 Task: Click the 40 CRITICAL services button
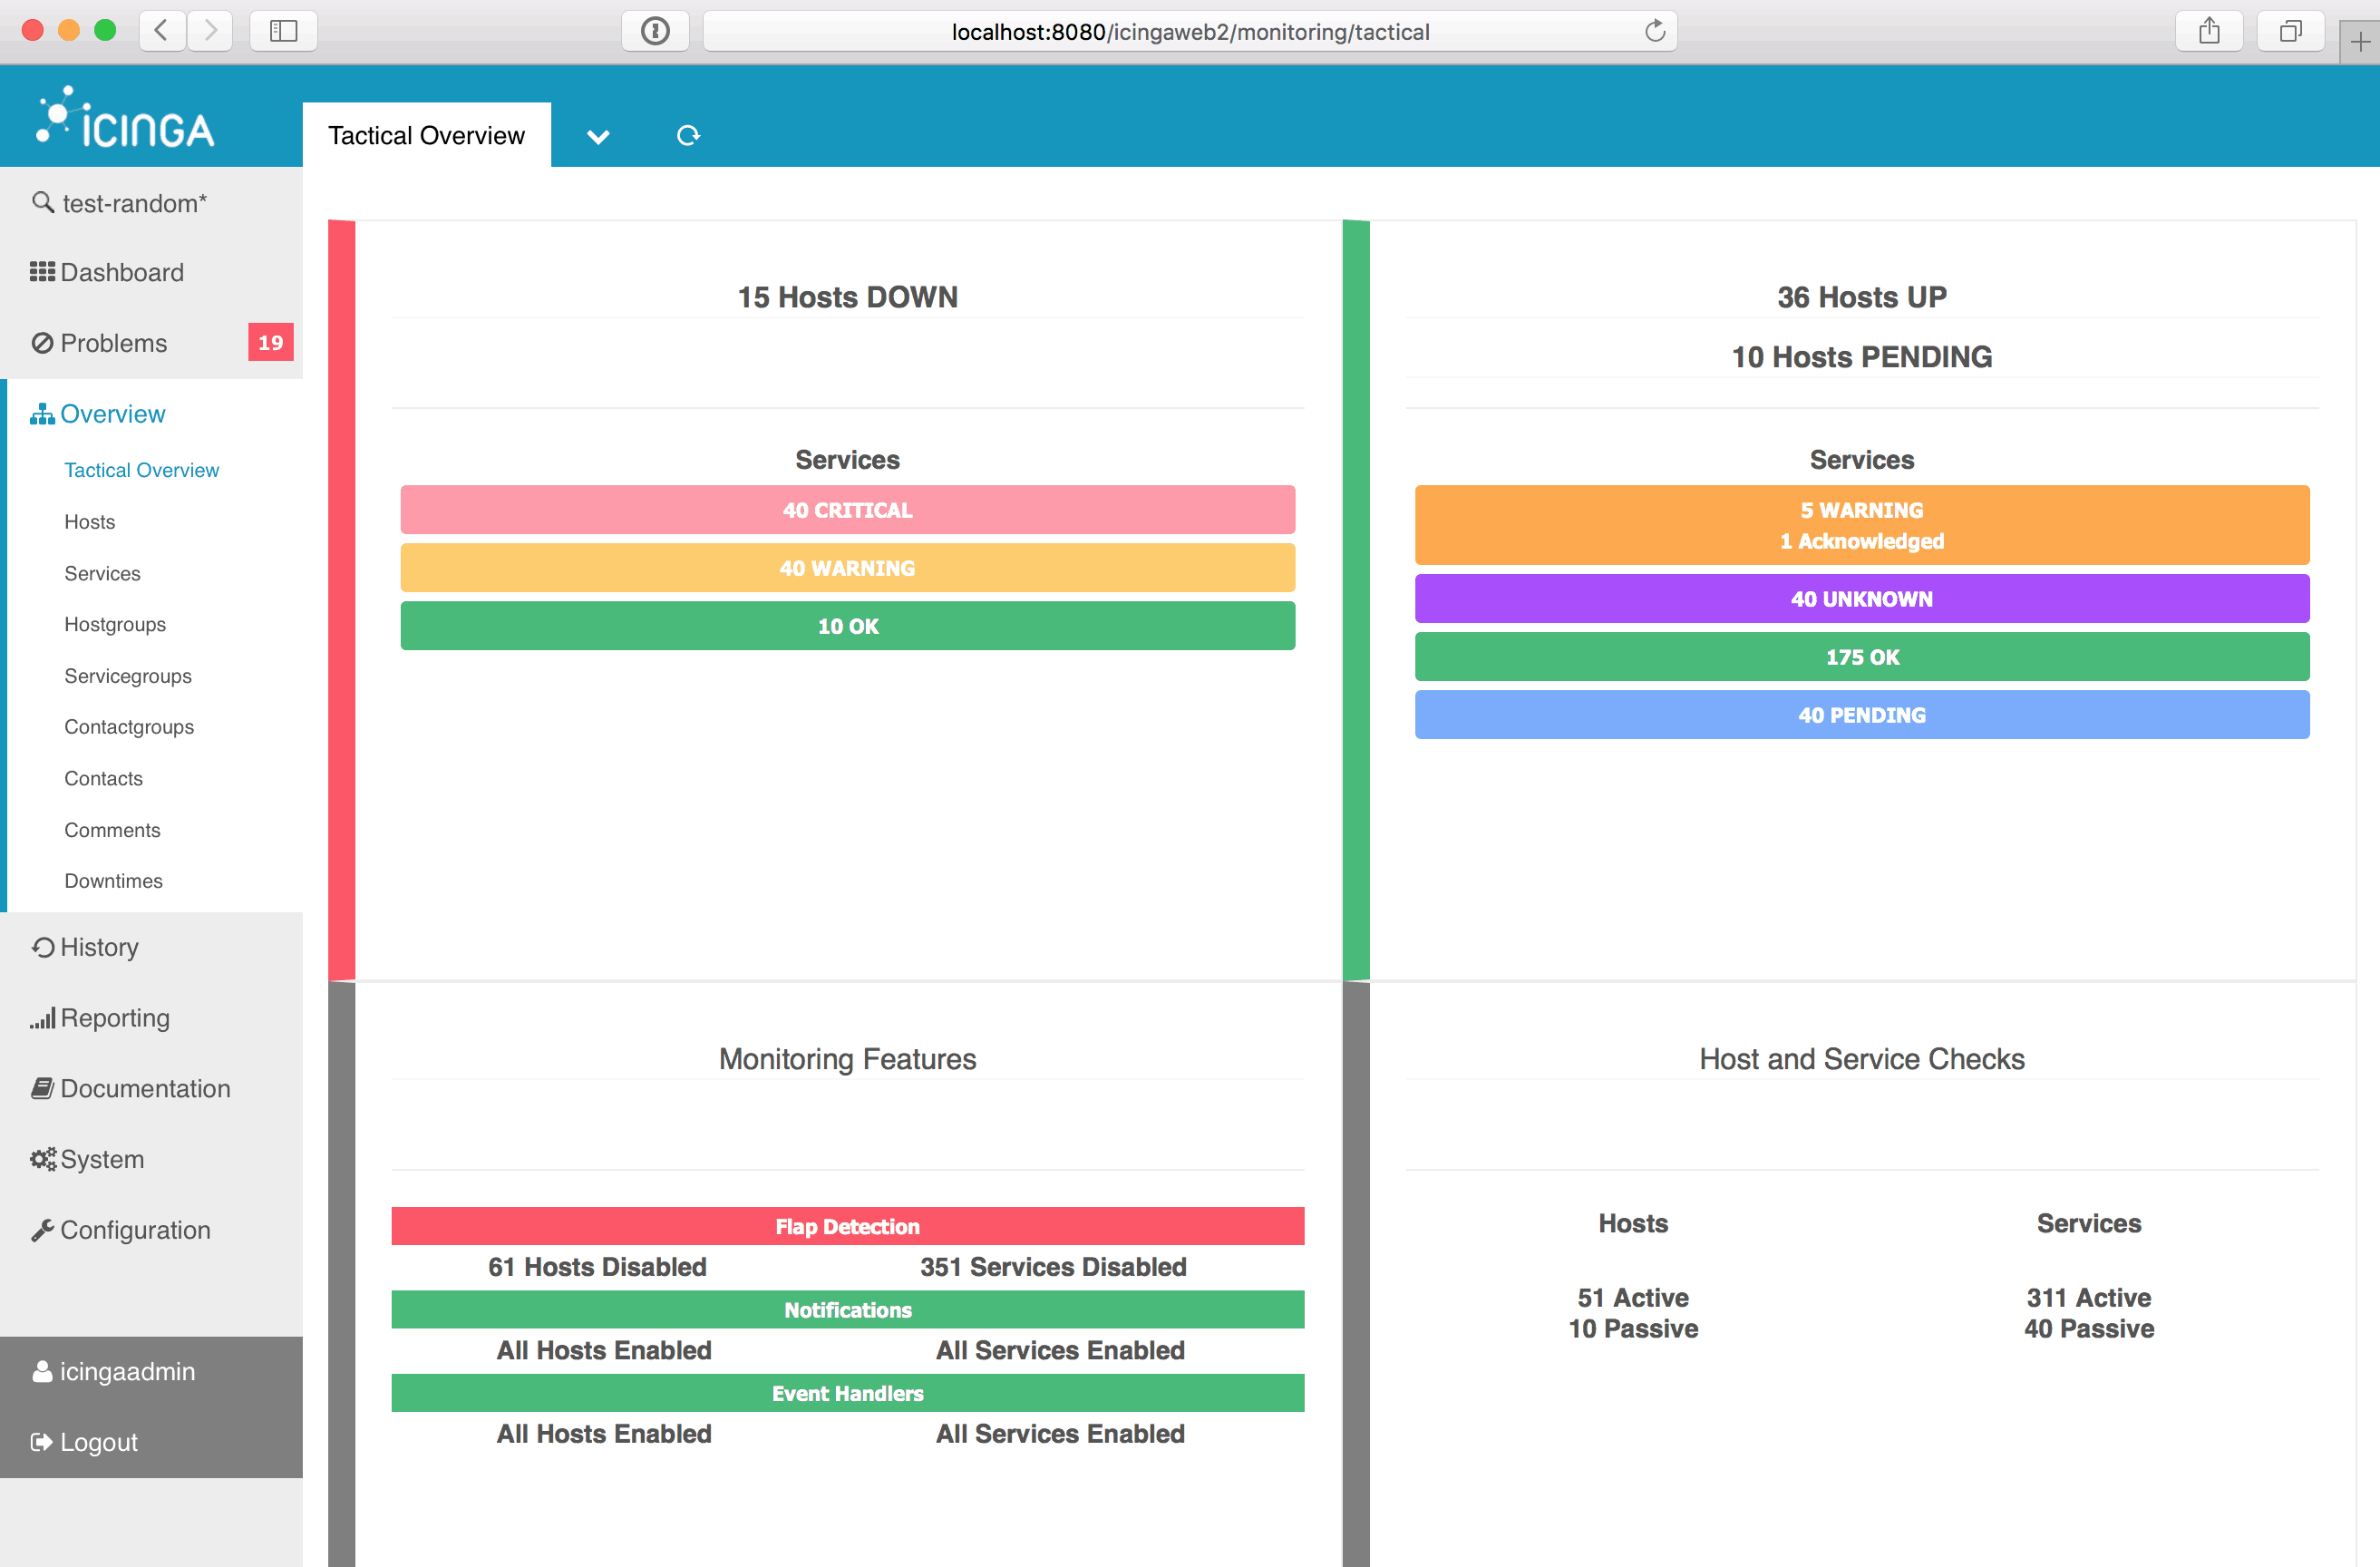tap(848, 509)
